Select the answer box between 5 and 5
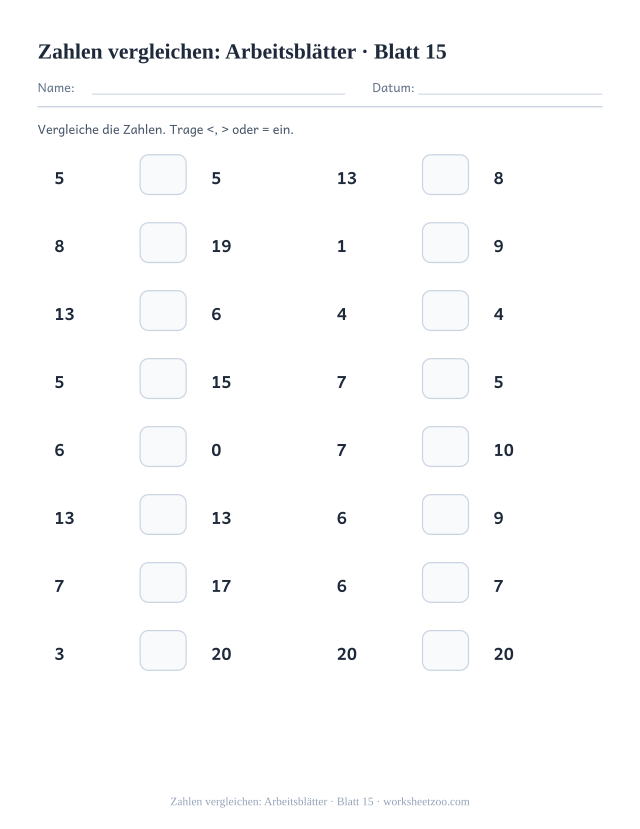Image resolution: width=640 pixels, height=829 pixels. pyautogui.click(x=163, y=174)
